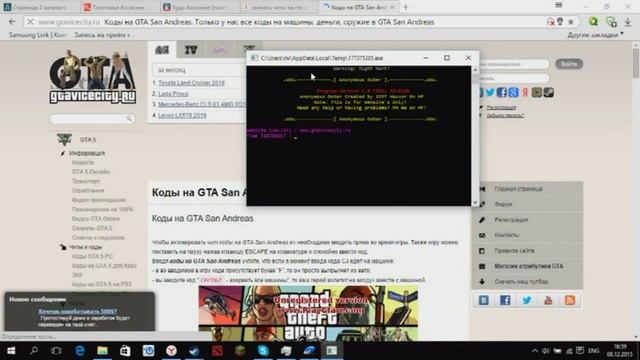
Task: Open Windows Start menu
Action: (11, 351)
